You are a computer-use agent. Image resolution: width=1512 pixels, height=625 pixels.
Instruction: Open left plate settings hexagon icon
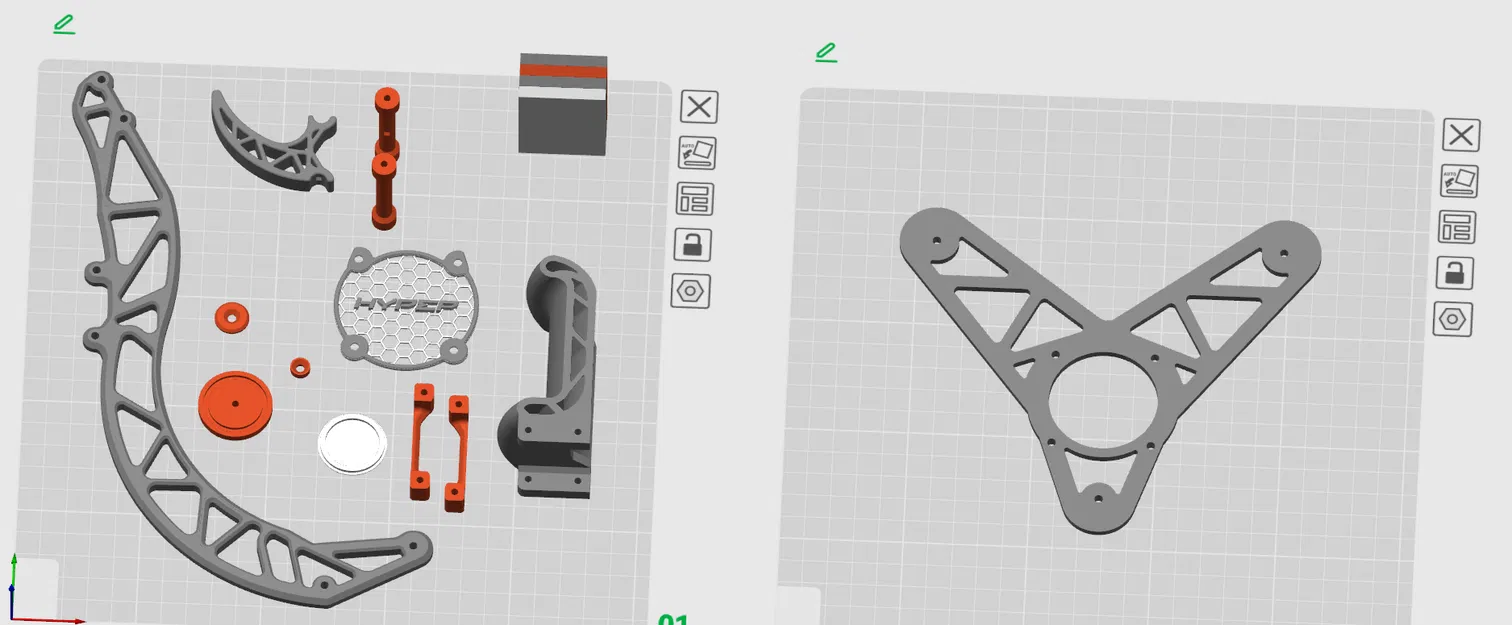[690, 291]
